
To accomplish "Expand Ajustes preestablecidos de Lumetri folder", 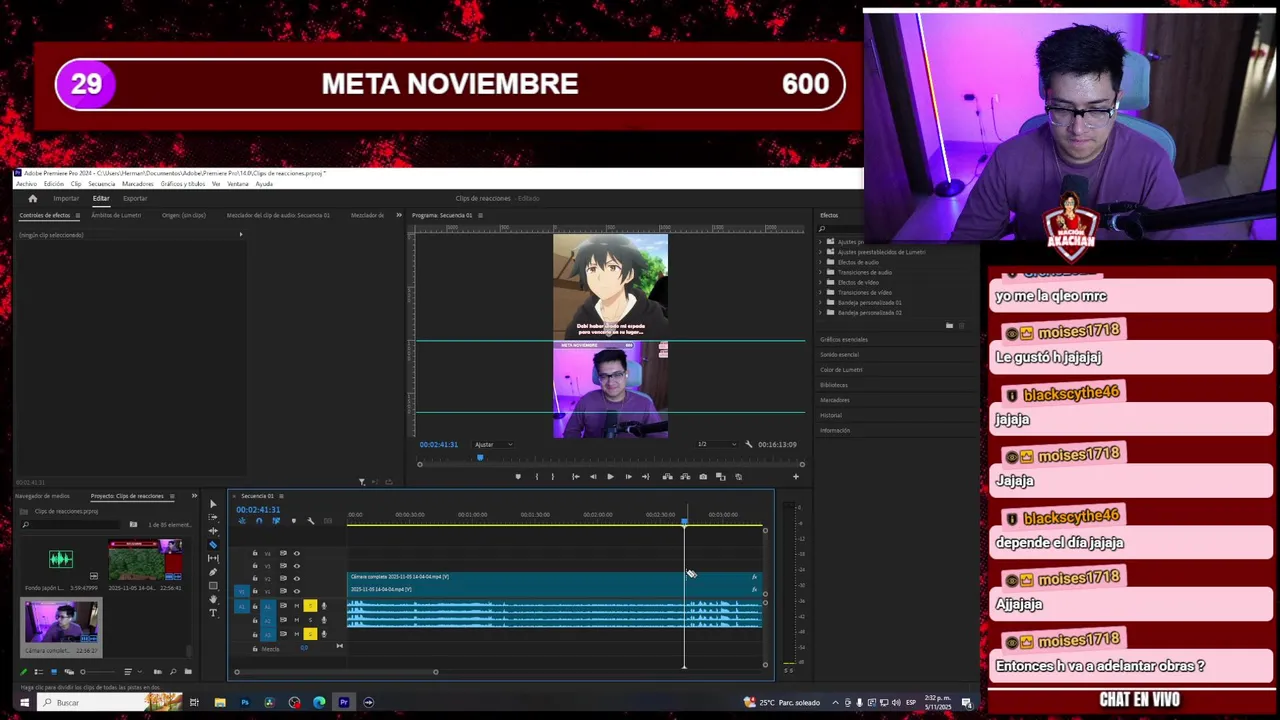I will (821, 252).
